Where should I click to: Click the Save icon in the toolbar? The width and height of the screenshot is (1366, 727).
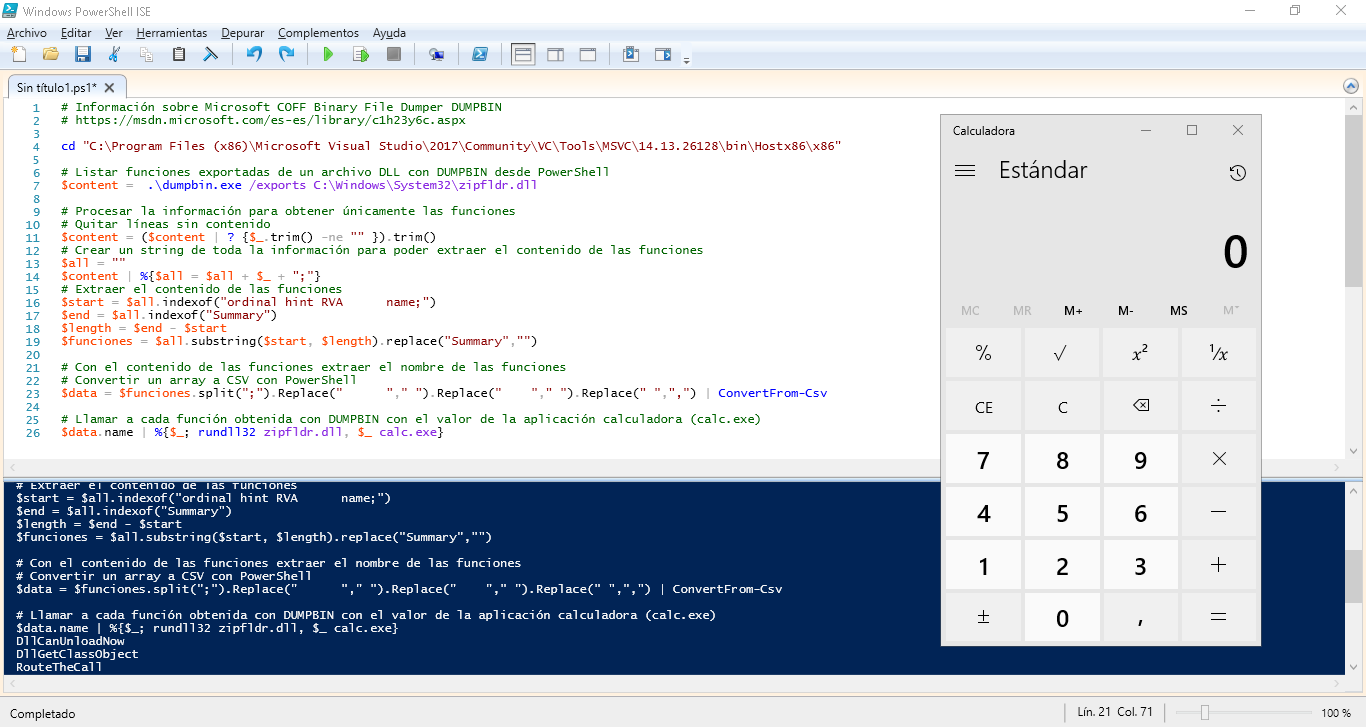click(83, 54)
